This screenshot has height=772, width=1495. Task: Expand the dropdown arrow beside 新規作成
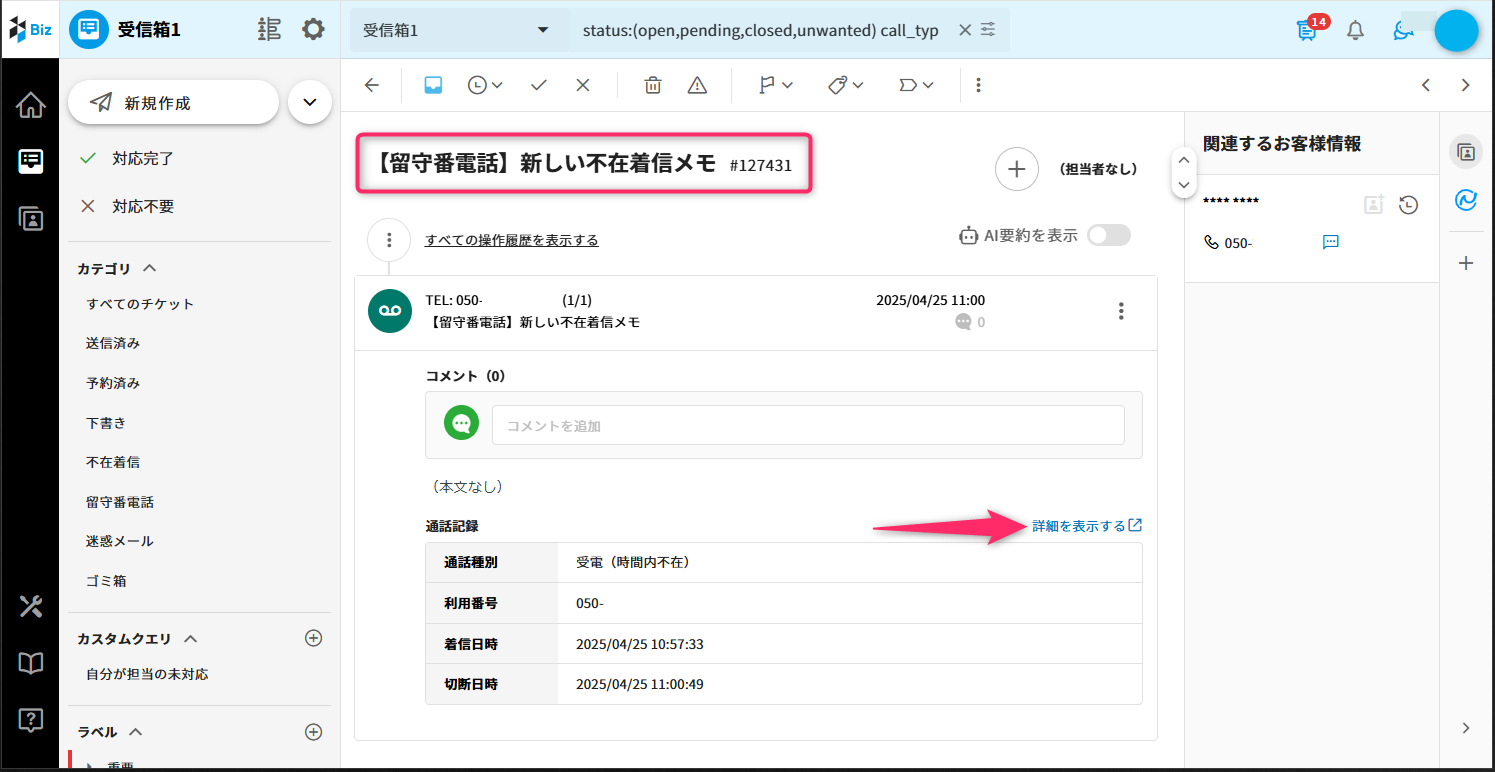(310, 102)
